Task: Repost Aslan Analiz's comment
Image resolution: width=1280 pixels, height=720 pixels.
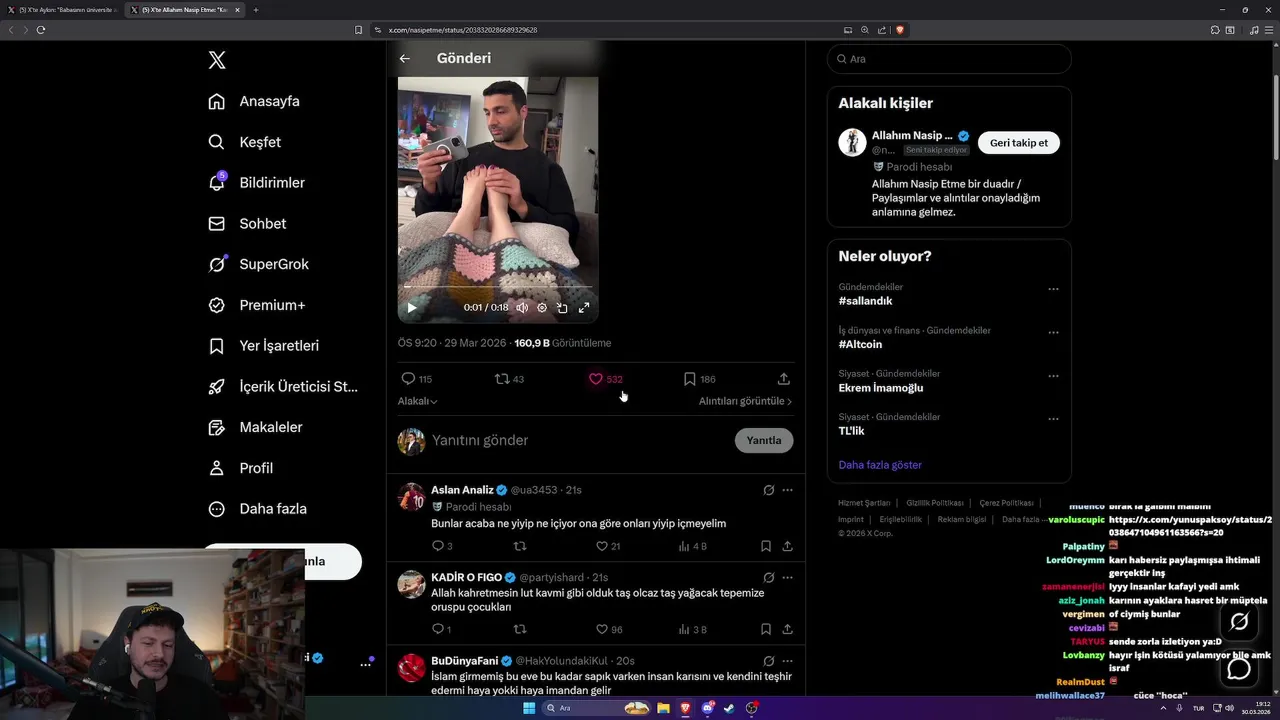Action: point(520,547)
